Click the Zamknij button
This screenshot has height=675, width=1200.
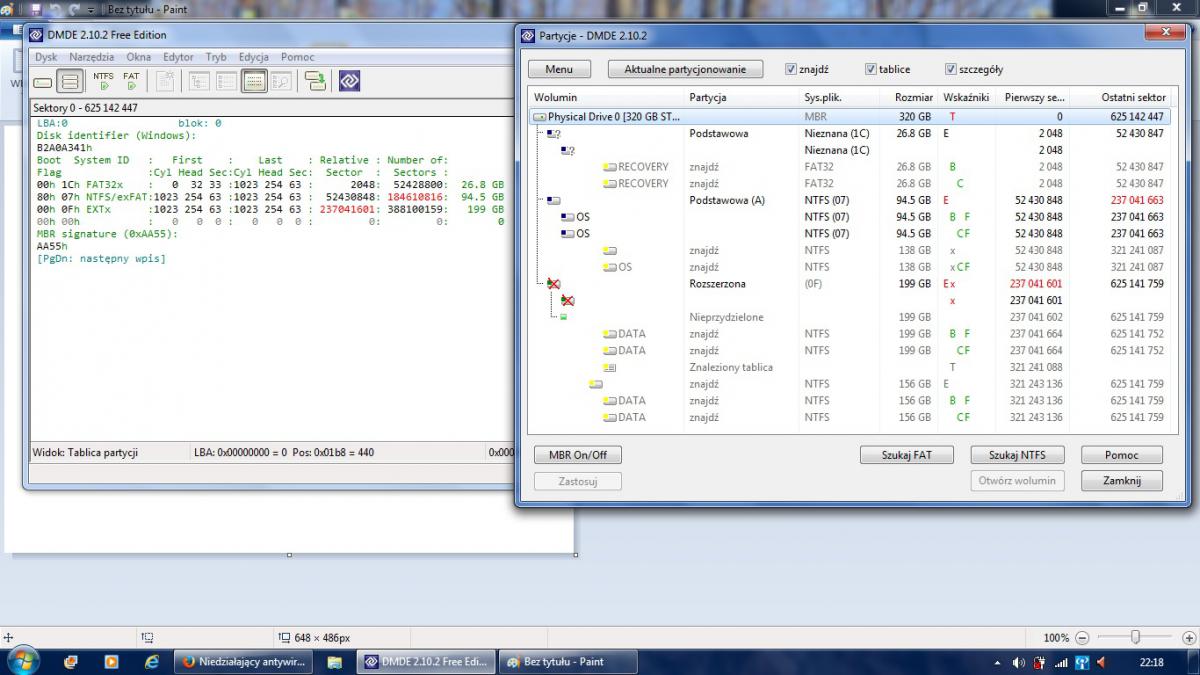point(1122,481)
